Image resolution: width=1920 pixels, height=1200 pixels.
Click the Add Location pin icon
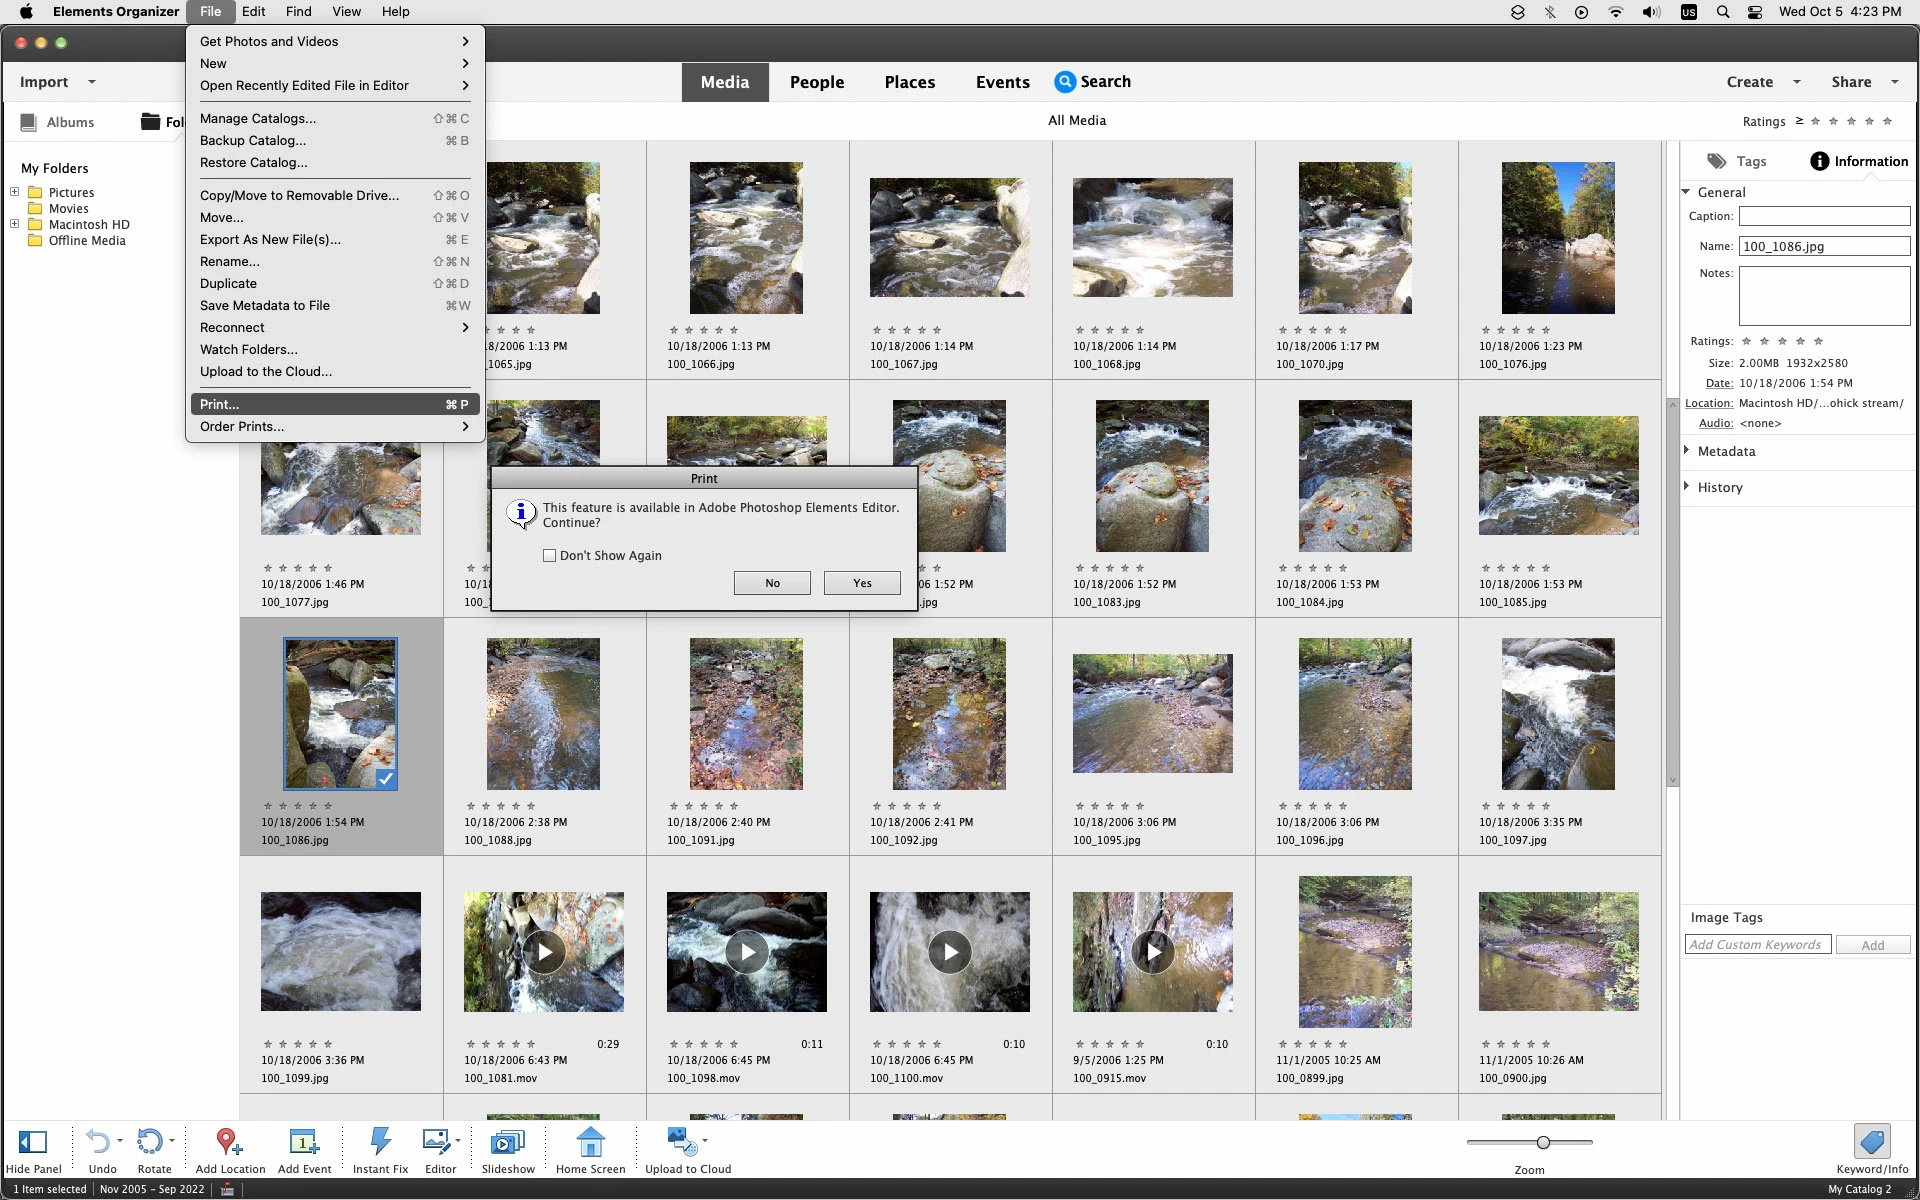click(228, 1142)
